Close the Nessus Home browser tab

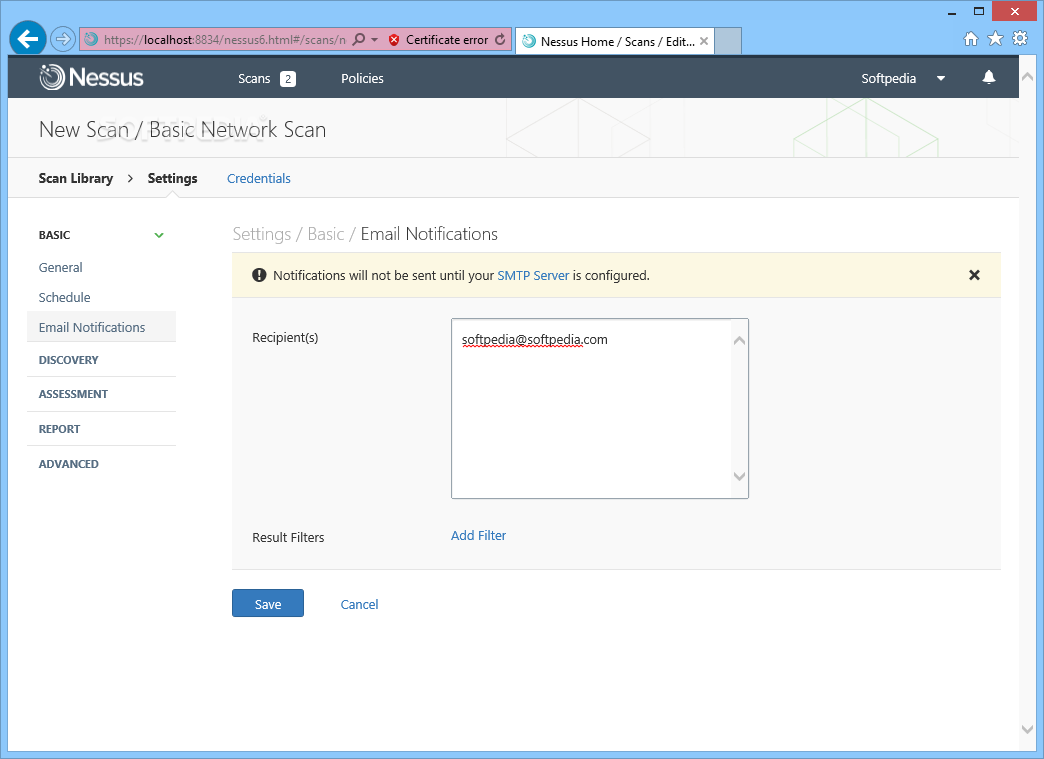pos(704,41)
